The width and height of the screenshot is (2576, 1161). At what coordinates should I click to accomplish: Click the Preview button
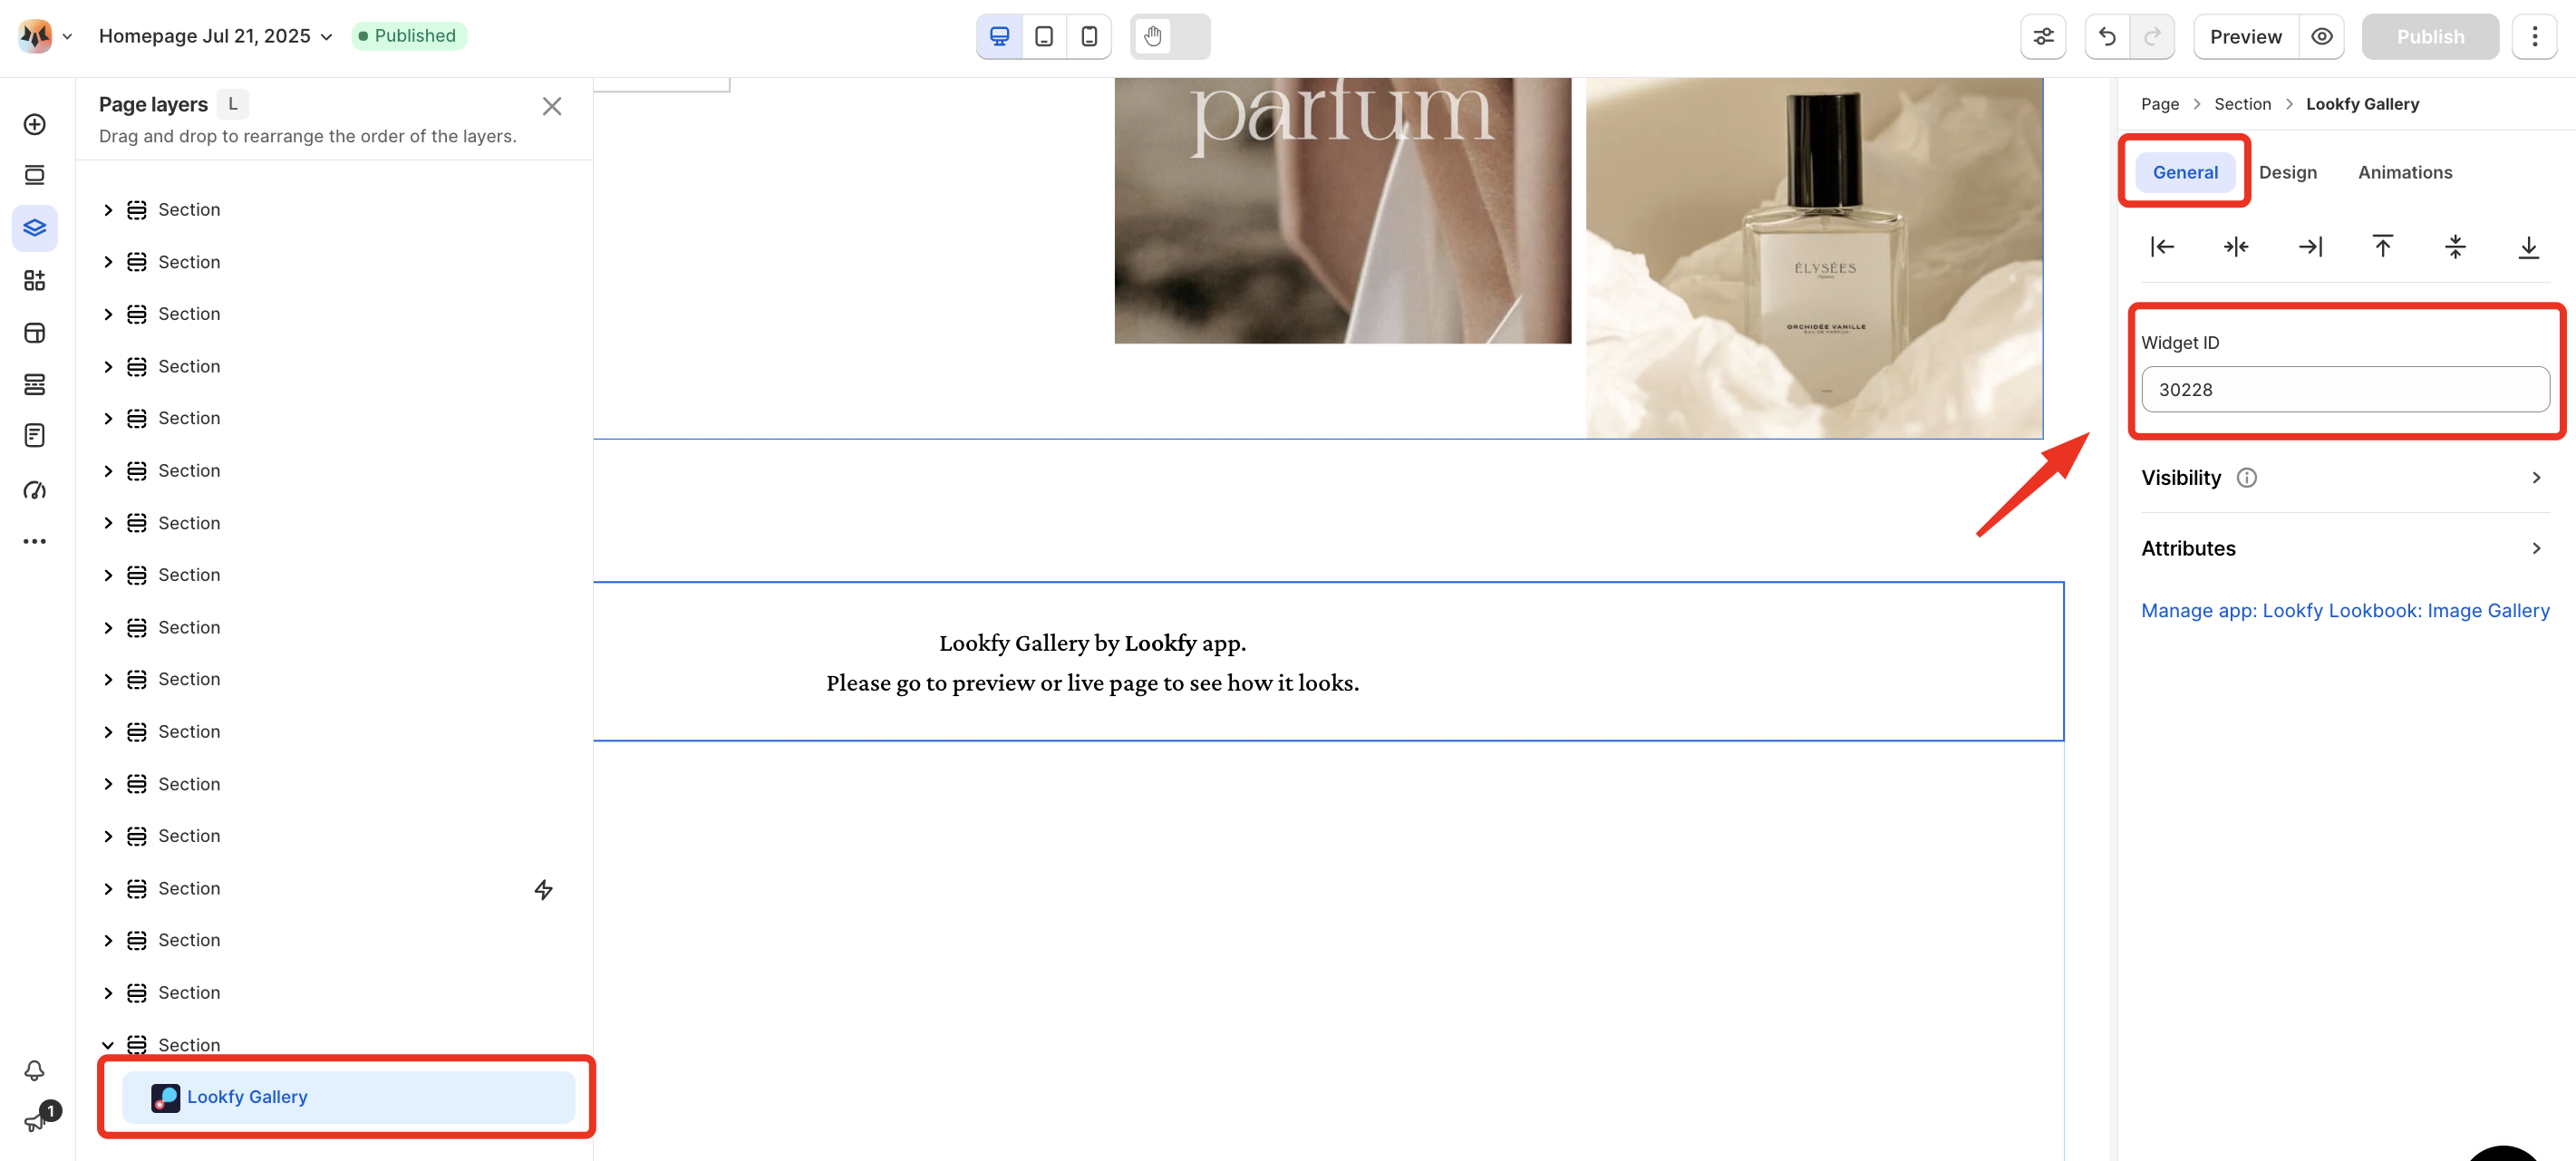click(x=2245, y=37)
